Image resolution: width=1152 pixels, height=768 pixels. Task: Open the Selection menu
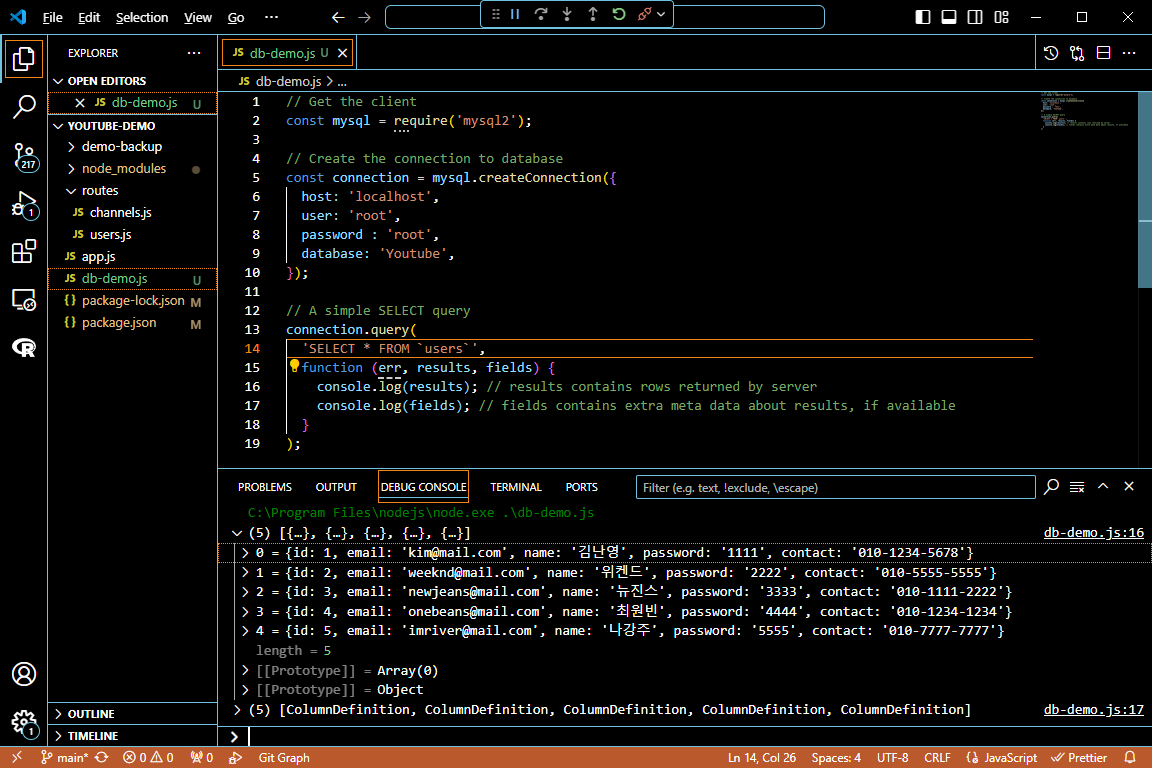click(x=142, y=17)
